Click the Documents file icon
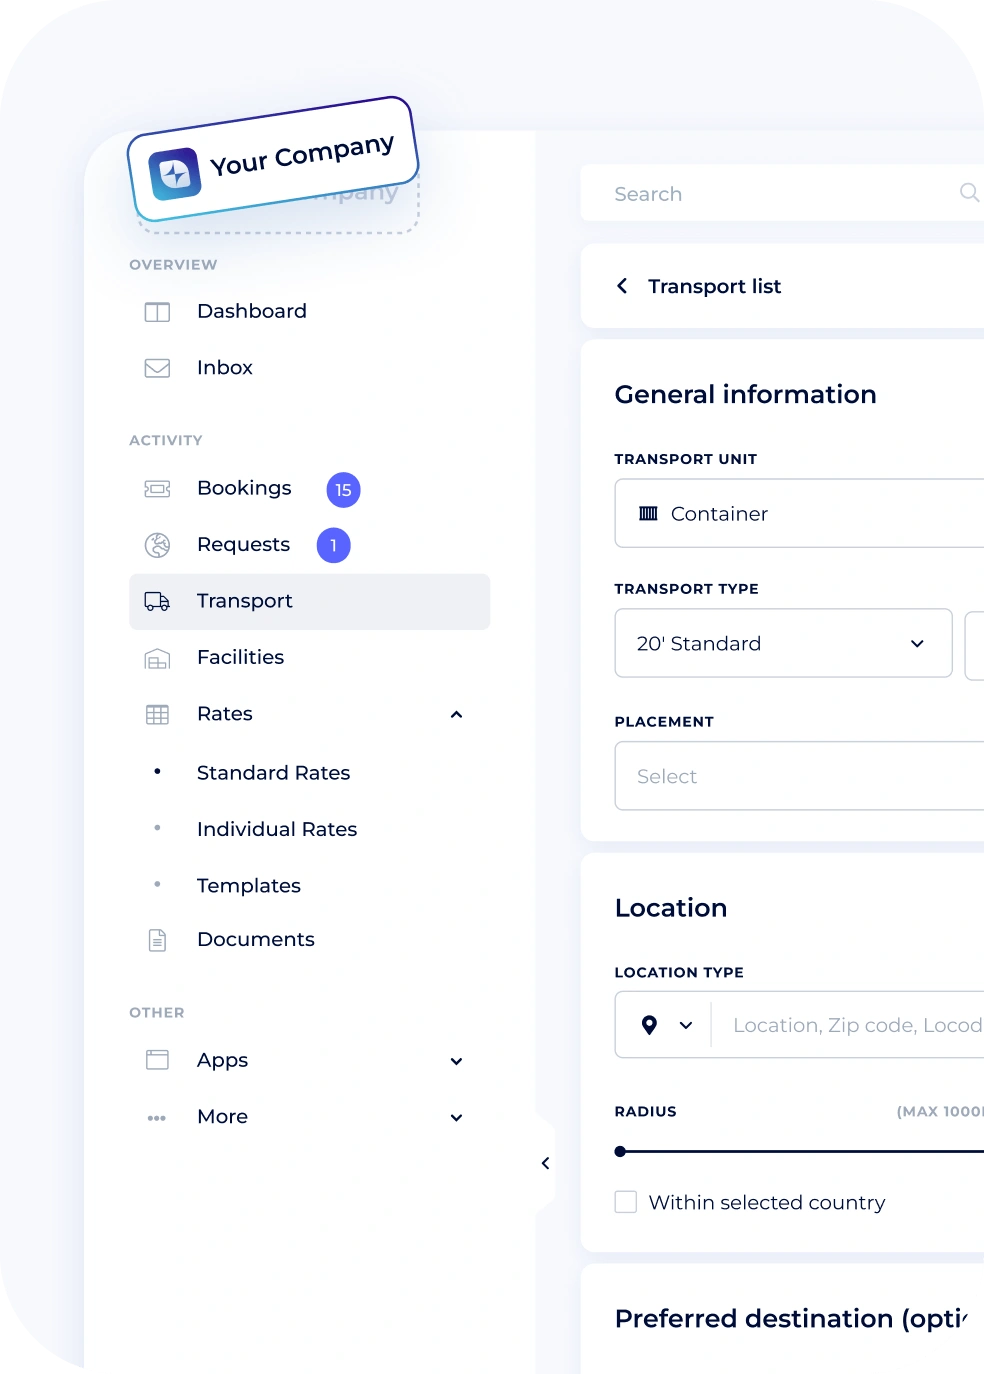The width and height of the screenshot is (984, 1374). (157, 940)
